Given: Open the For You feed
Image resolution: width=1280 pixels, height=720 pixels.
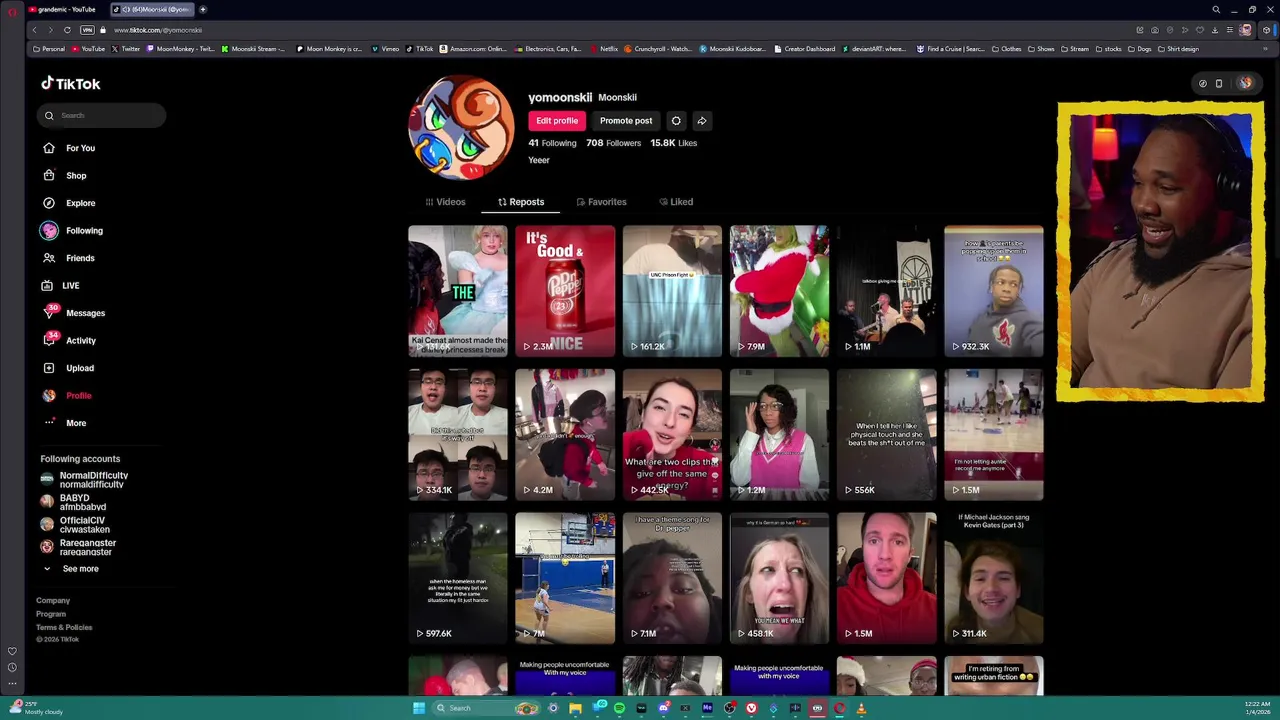Looking at the screenshot, I should [68, 148].
